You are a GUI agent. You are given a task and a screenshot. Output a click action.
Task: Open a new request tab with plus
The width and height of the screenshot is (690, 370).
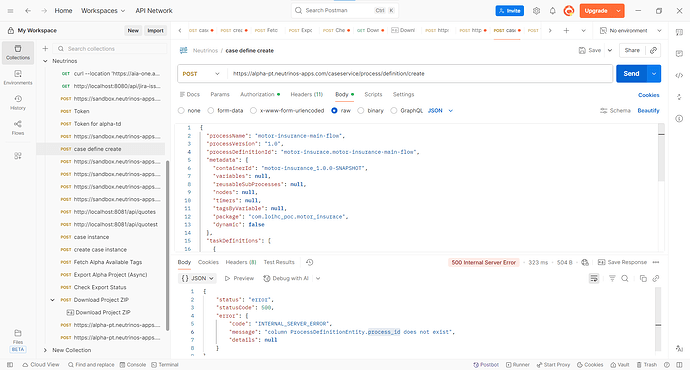566,30
